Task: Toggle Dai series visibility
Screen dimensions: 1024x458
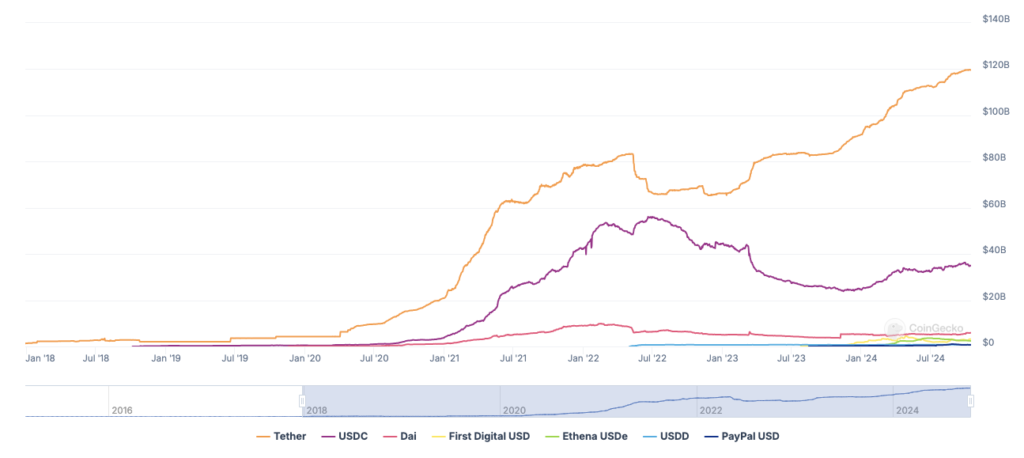Action: [x=404, y=437]
